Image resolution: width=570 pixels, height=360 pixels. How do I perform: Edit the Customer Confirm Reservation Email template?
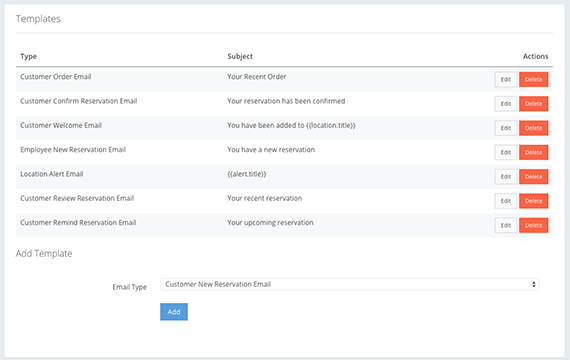pyautogui.click(x=506, y=104)
